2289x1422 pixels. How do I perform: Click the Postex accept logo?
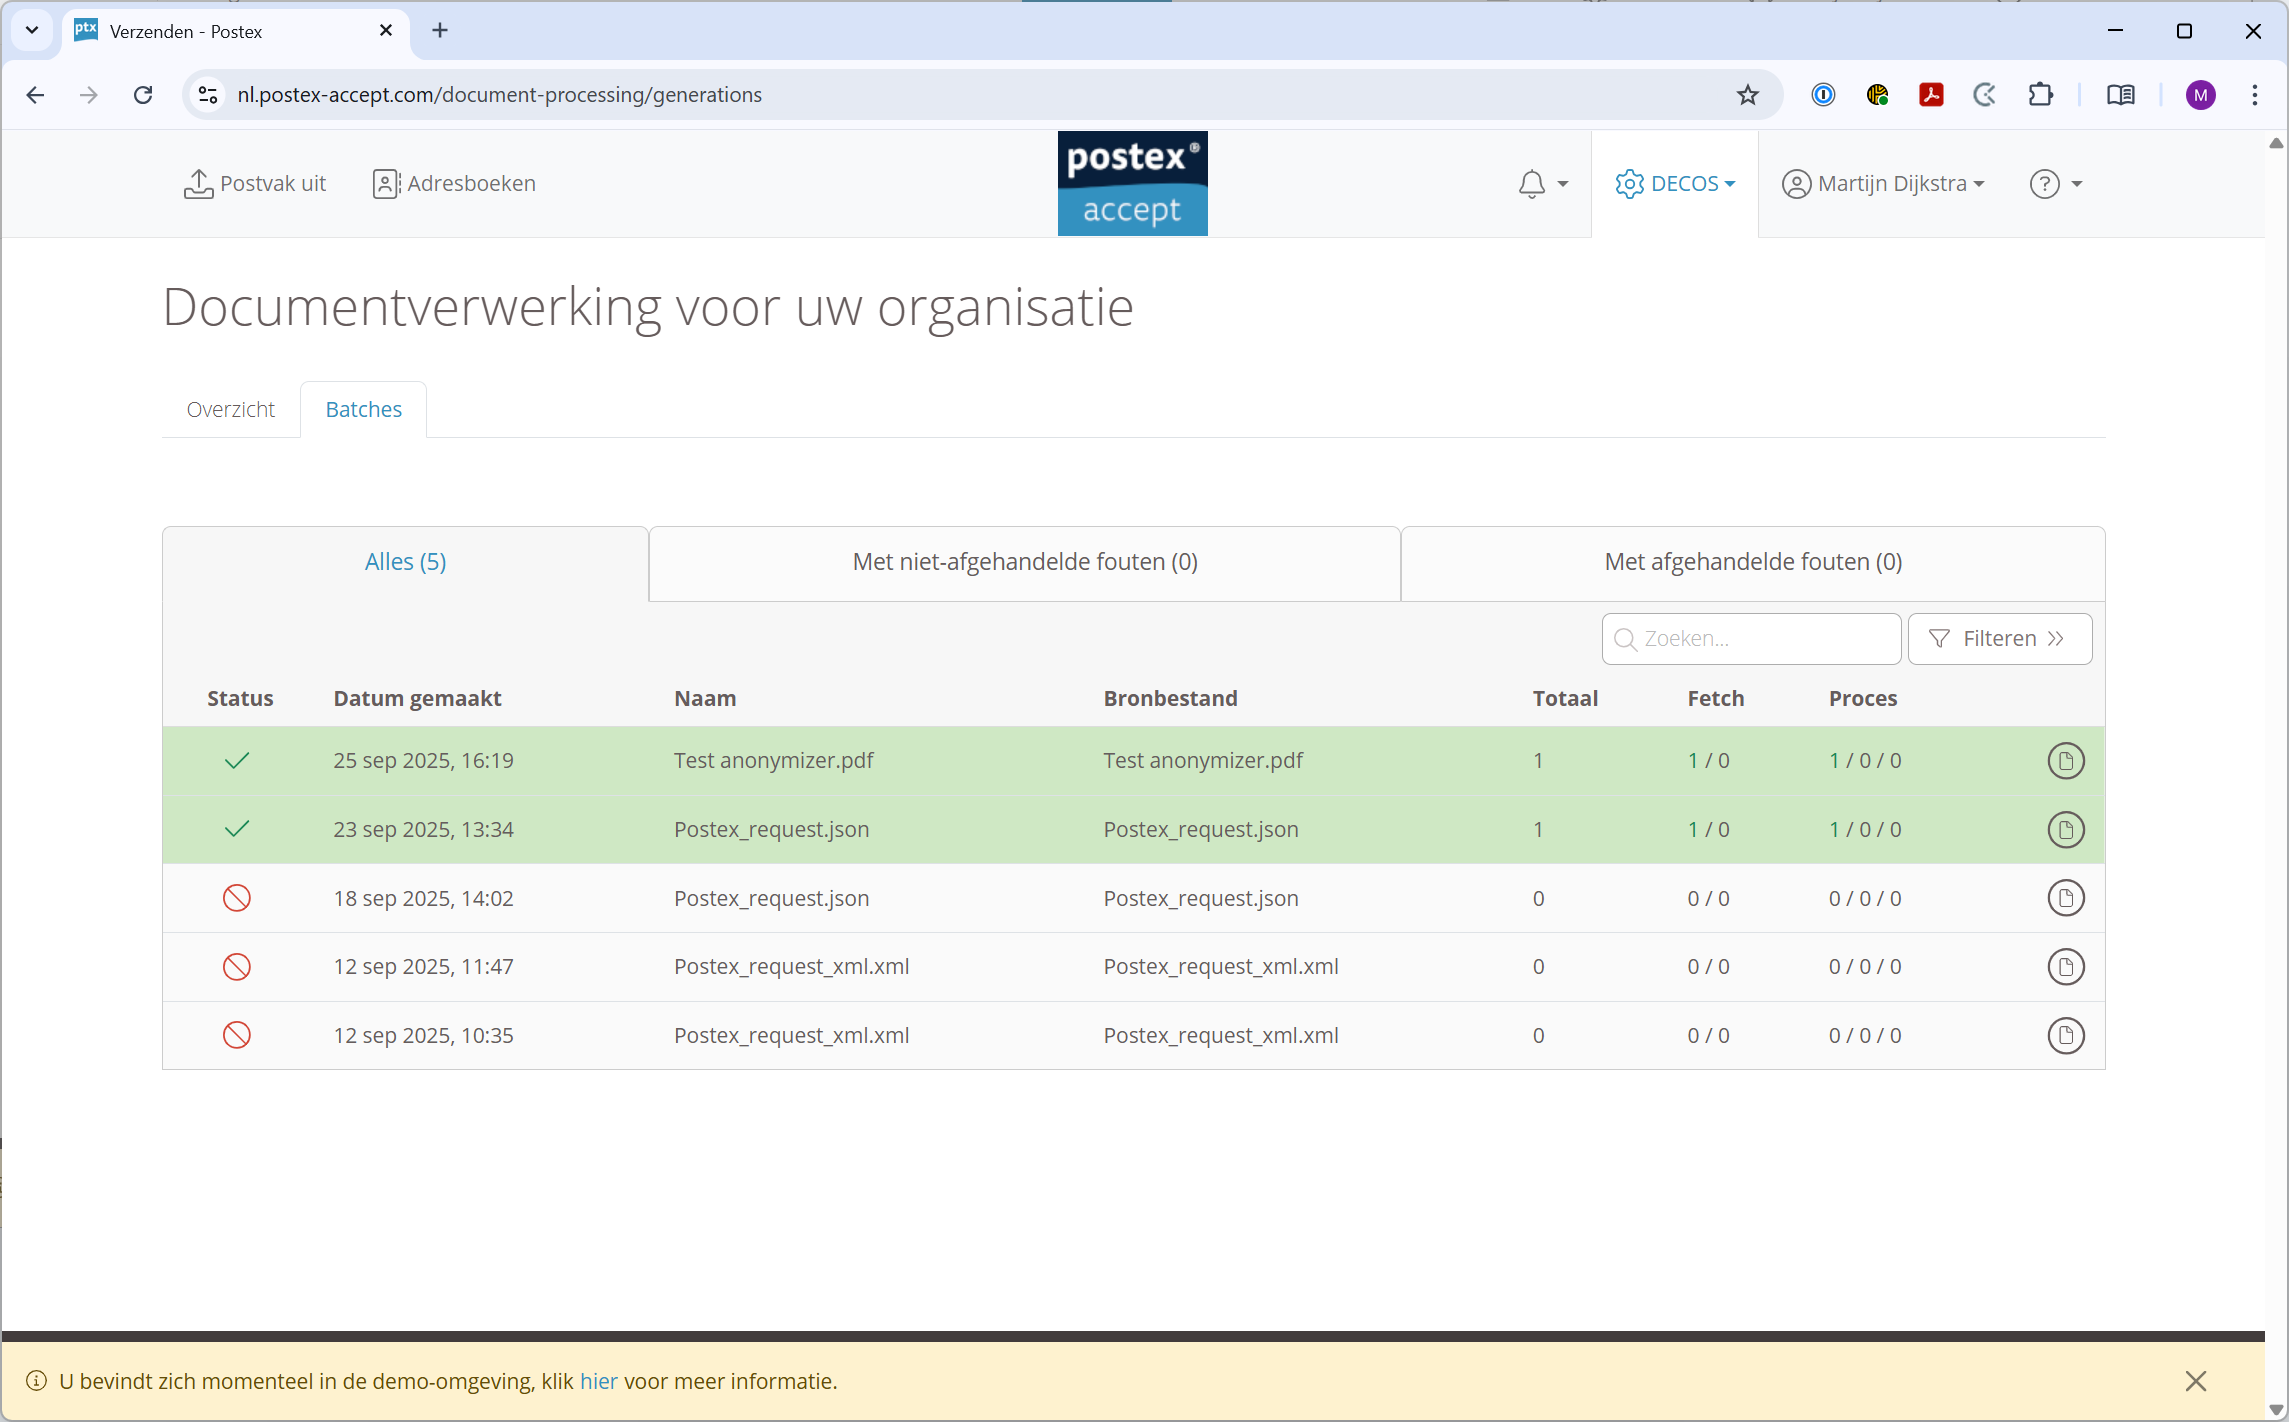[1132, 184]
